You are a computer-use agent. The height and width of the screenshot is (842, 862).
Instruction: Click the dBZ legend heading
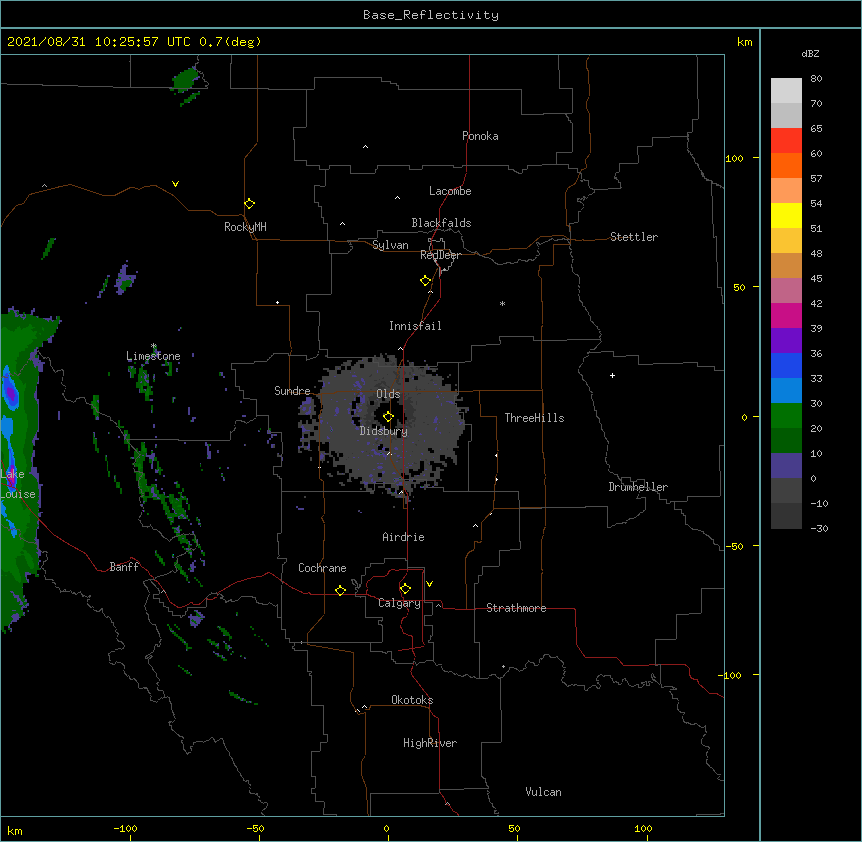pos(810,53)
